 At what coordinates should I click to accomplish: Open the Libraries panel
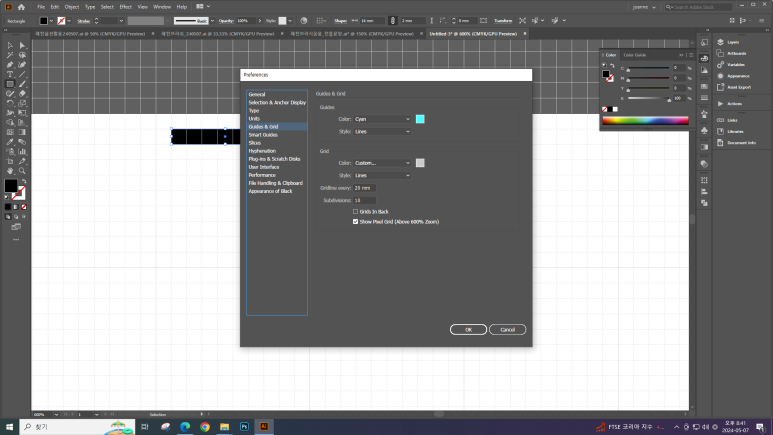(x=733, y=131)
